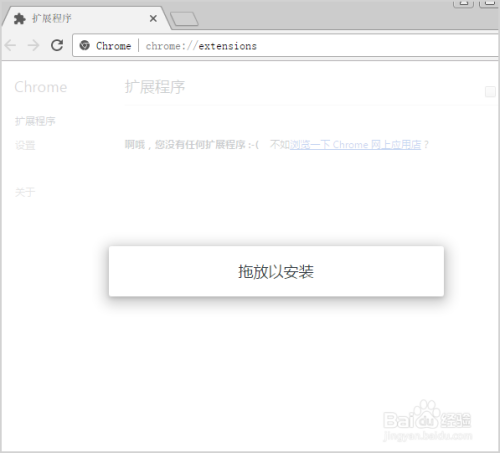The image size is (500, 453).
Task: Click the 扩展程序 page heading
Action: coord(155,87)
